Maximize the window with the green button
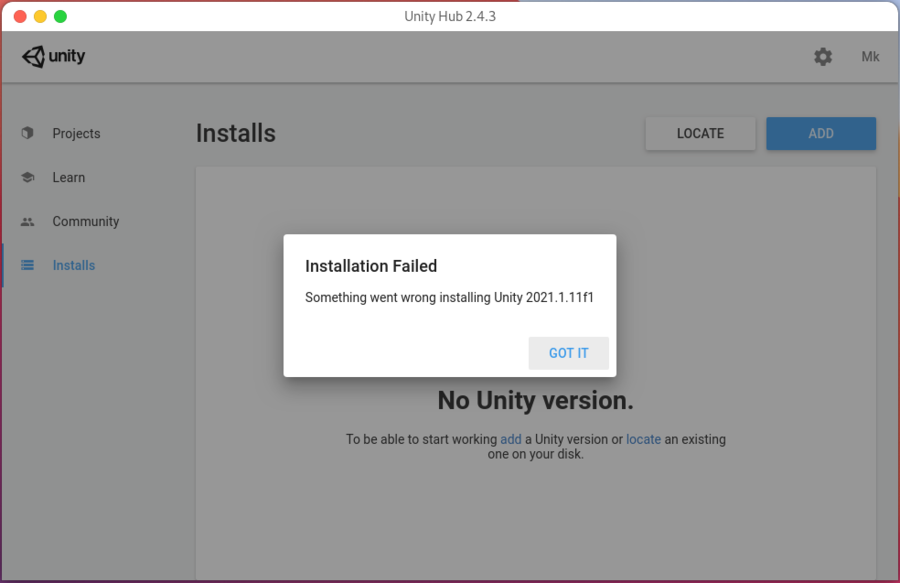This screenshot has height=583, width=900. [x=60, y=16]
